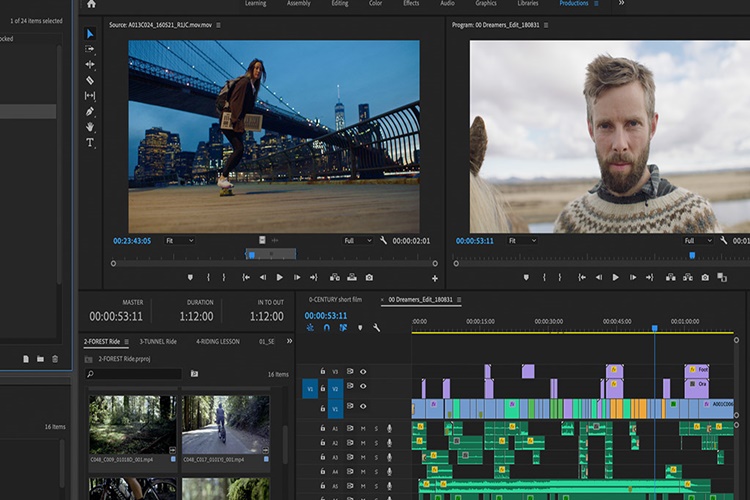
Task: Click the timeline playhead marker
Action: click(x=655, y=328)
